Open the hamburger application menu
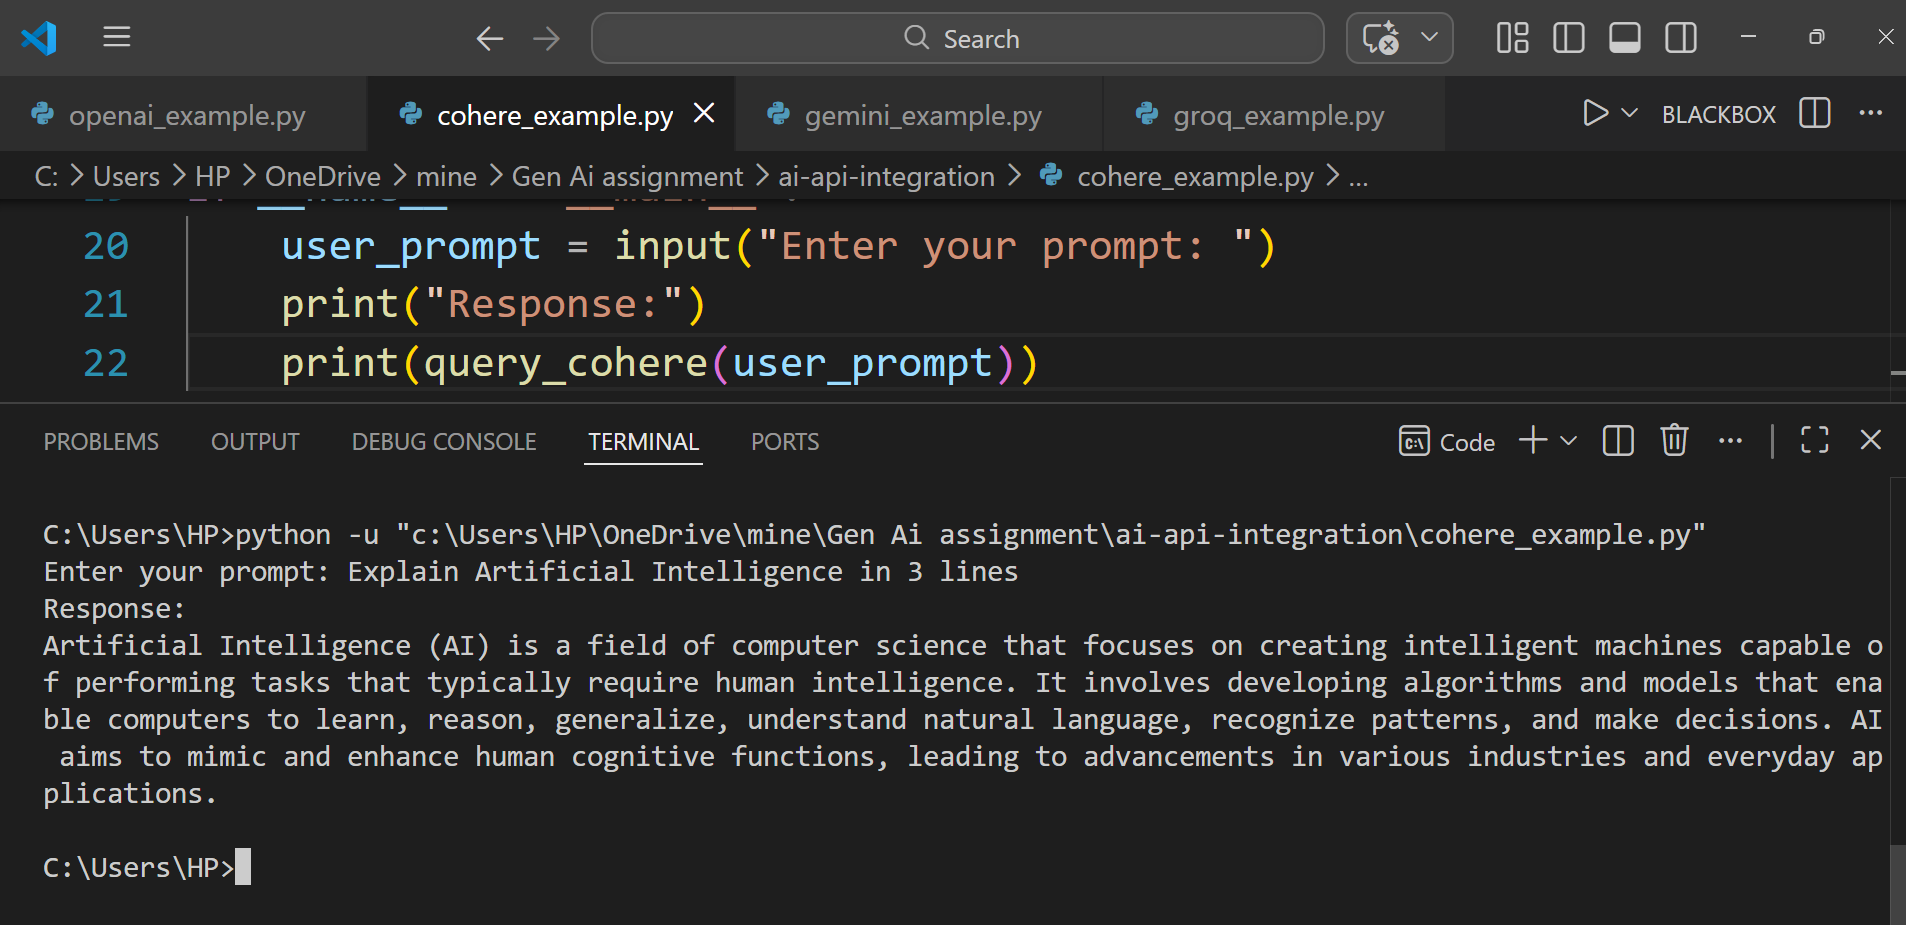 [117, 38]
